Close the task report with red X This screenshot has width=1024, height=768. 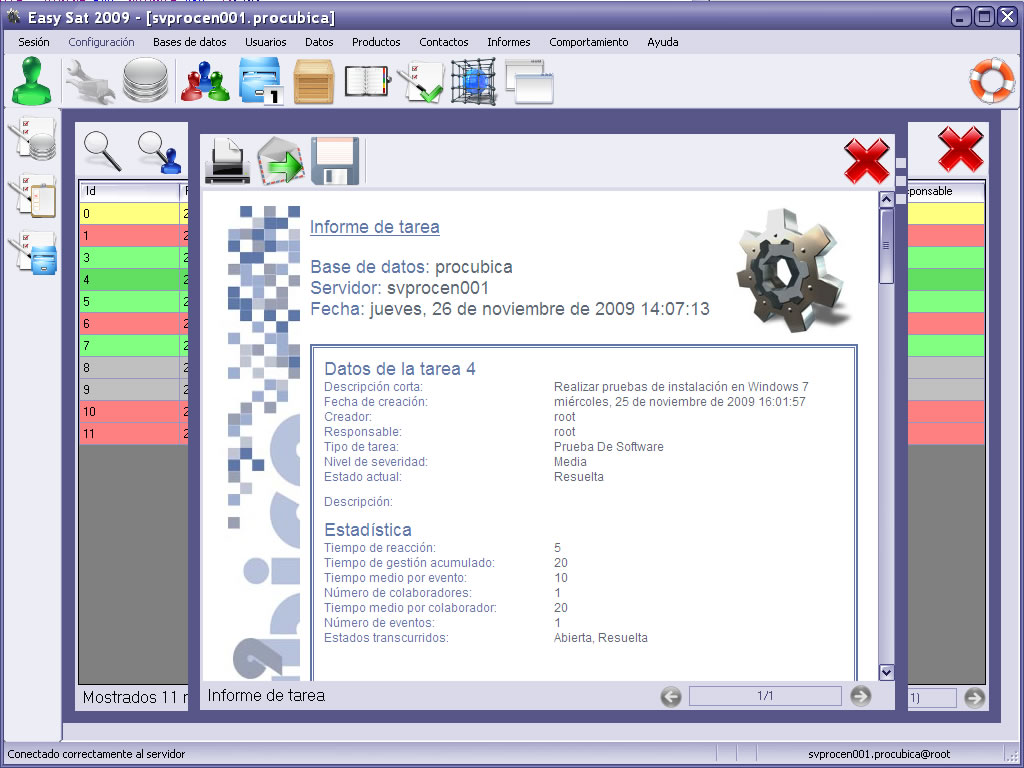tap(867, 161)
